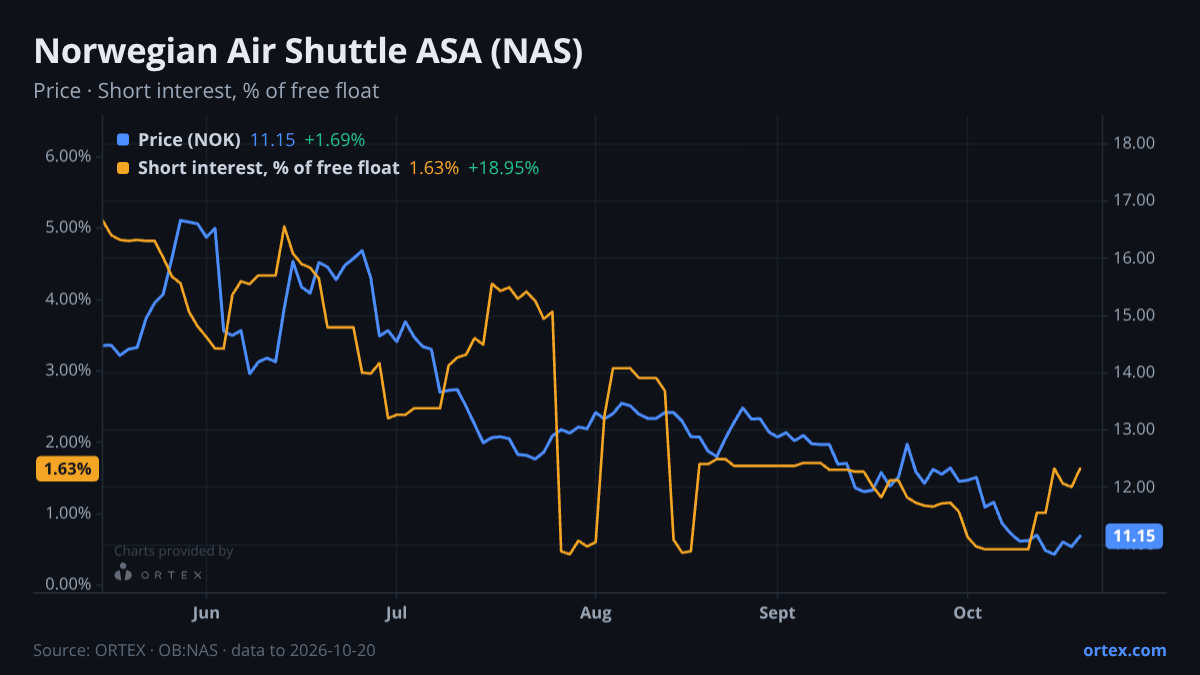Click the 2.00% left axis label
The width and height of the screenshot is (1200, 675).
pyautogui.click(x=69, y=442)
